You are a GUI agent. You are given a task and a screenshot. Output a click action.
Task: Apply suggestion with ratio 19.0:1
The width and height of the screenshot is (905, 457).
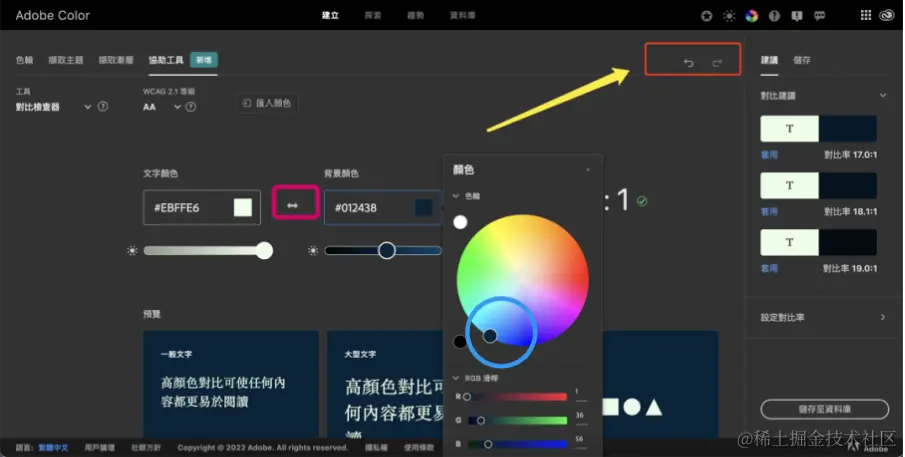(769, 268)
